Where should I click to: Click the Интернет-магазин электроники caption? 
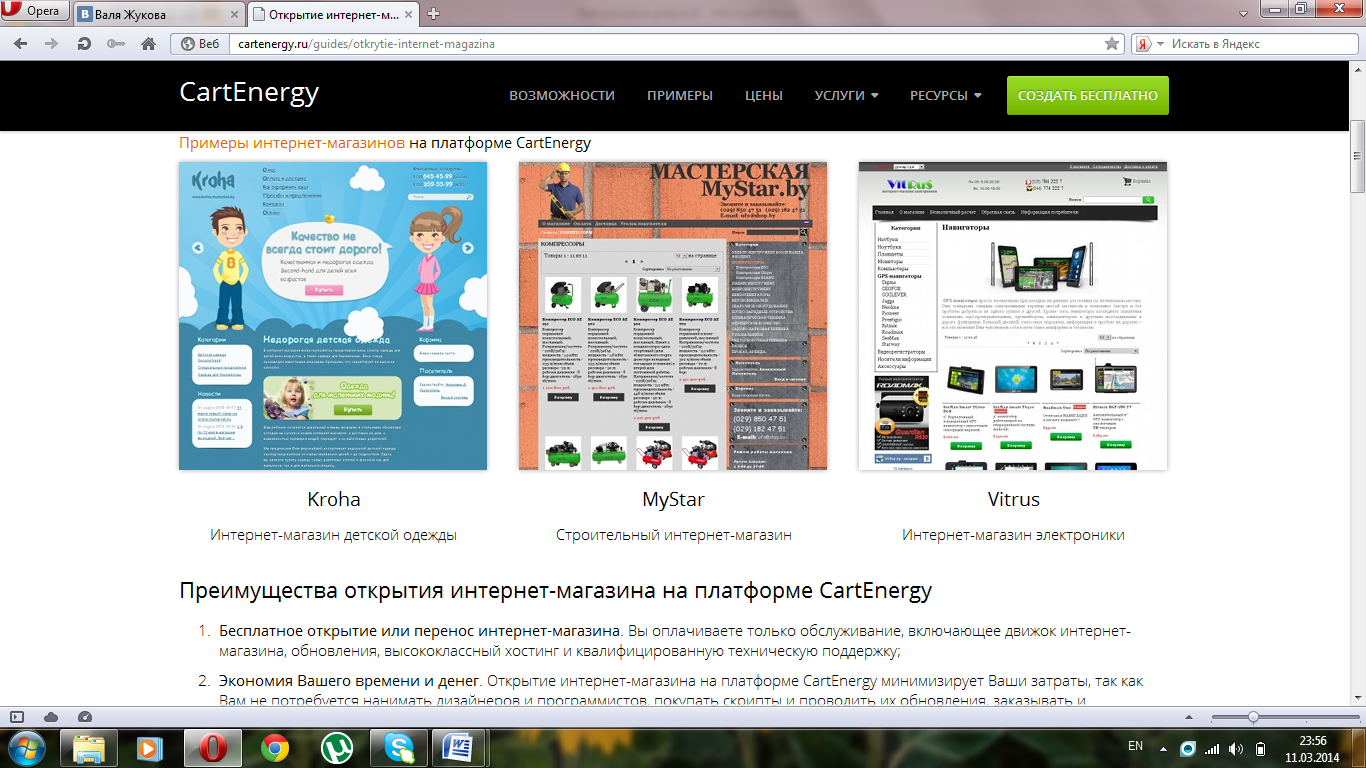point(1013,535)
